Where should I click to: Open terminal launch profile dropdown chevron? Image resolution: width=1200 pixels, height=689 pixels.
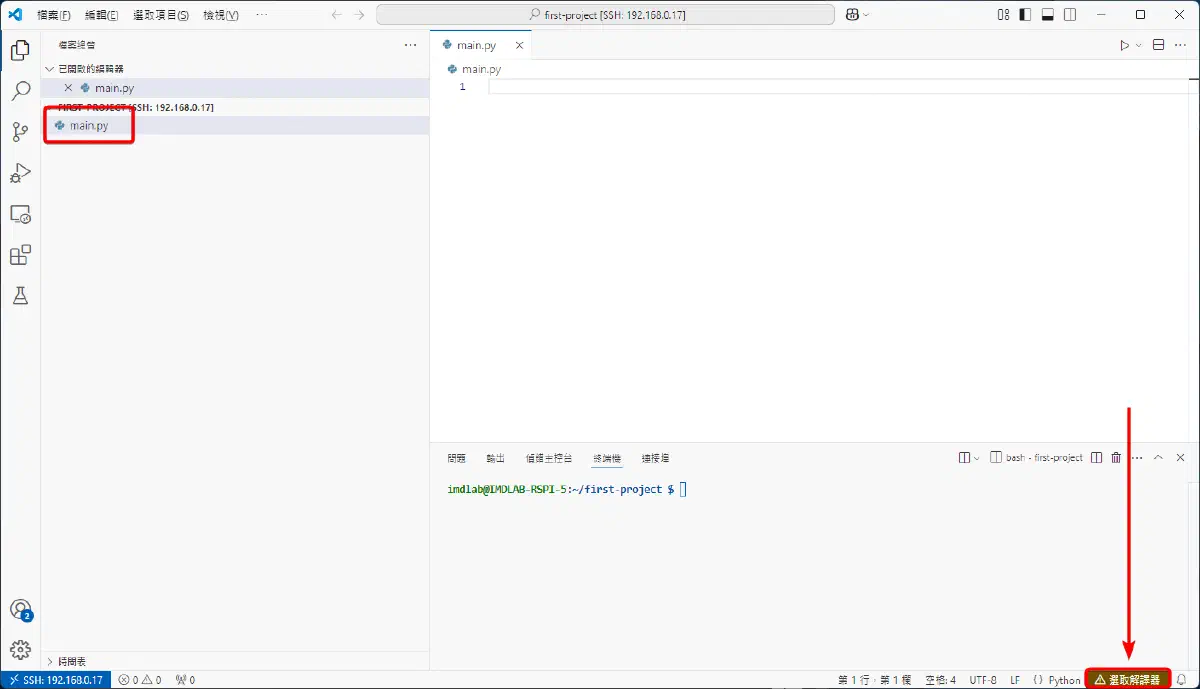(x=977, y=457)
